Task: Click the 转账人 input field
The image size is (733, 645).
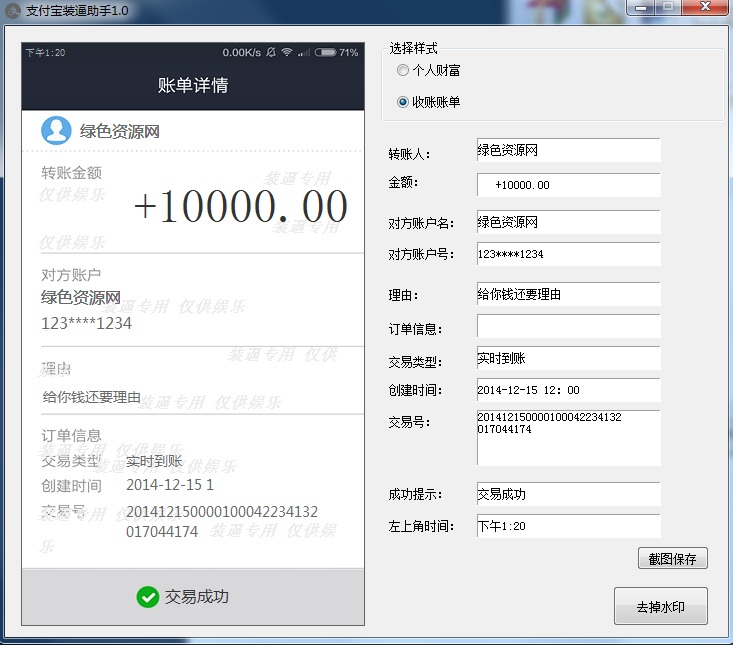Action: (x=568, y=150)
